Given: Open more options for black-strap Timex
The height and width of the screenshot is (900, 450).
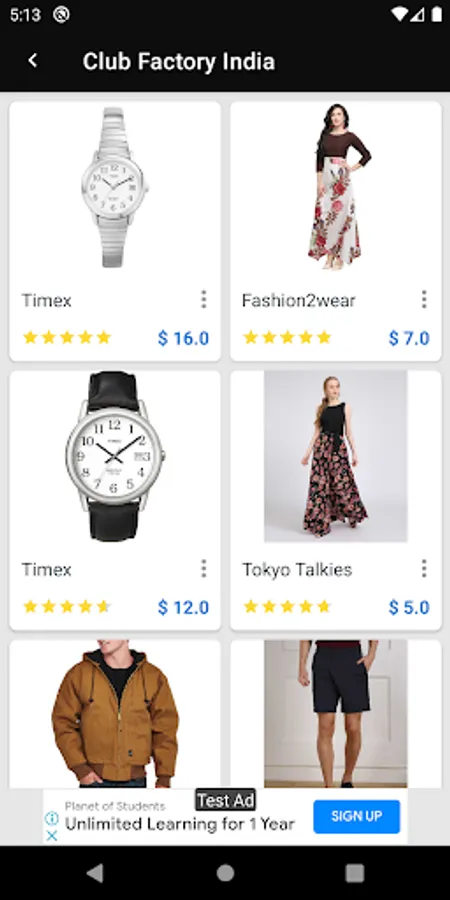Looking at the screenshot, I should pos(203,568).
